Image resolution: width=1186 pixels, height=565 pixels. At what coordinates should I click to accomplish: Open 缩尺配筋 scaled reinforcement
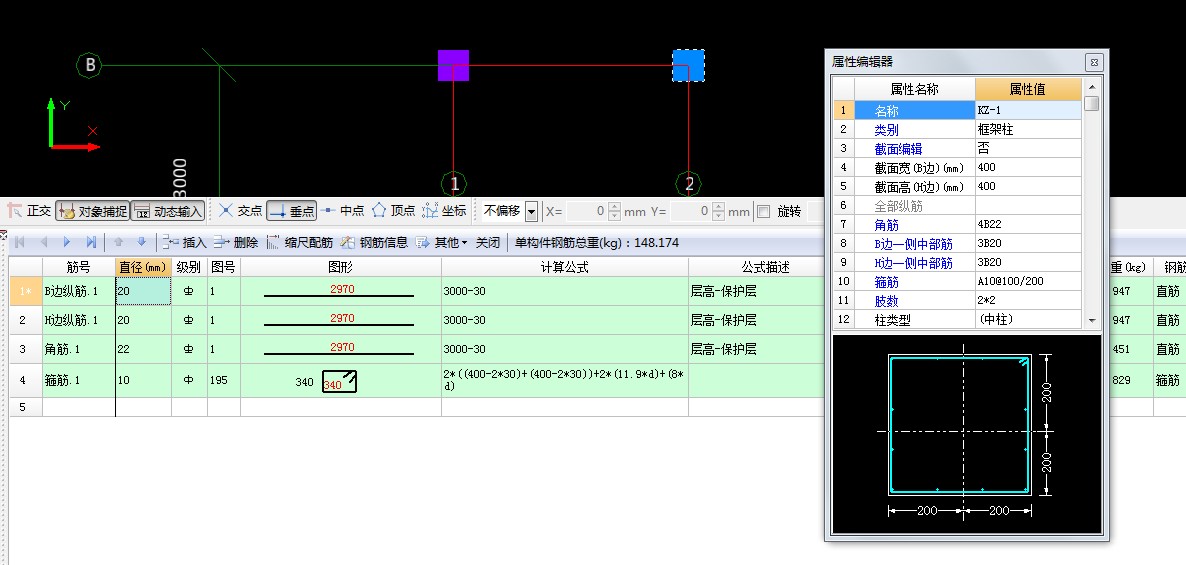tap(300, 243)
